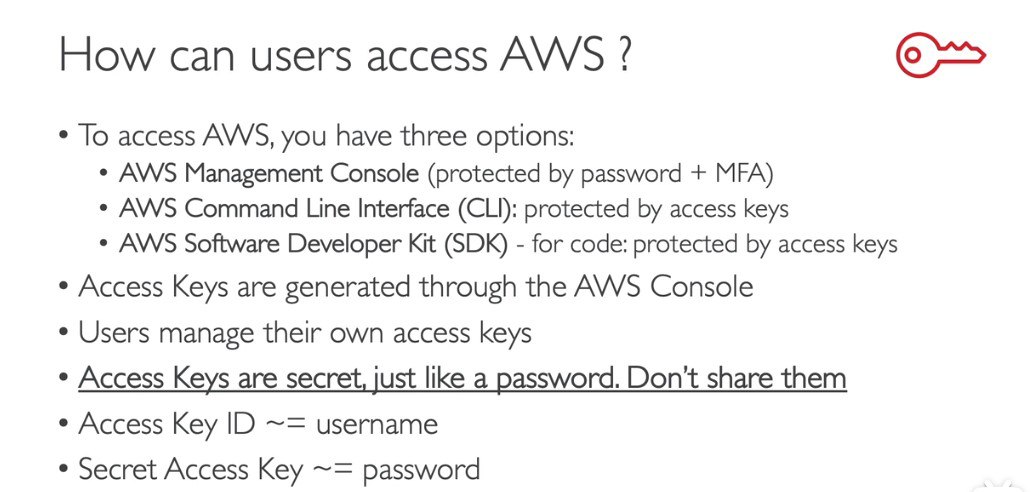Click 'To access AWS, you have three options' line
Screen dimensions: 1031x492
click(x=327, y=137)
